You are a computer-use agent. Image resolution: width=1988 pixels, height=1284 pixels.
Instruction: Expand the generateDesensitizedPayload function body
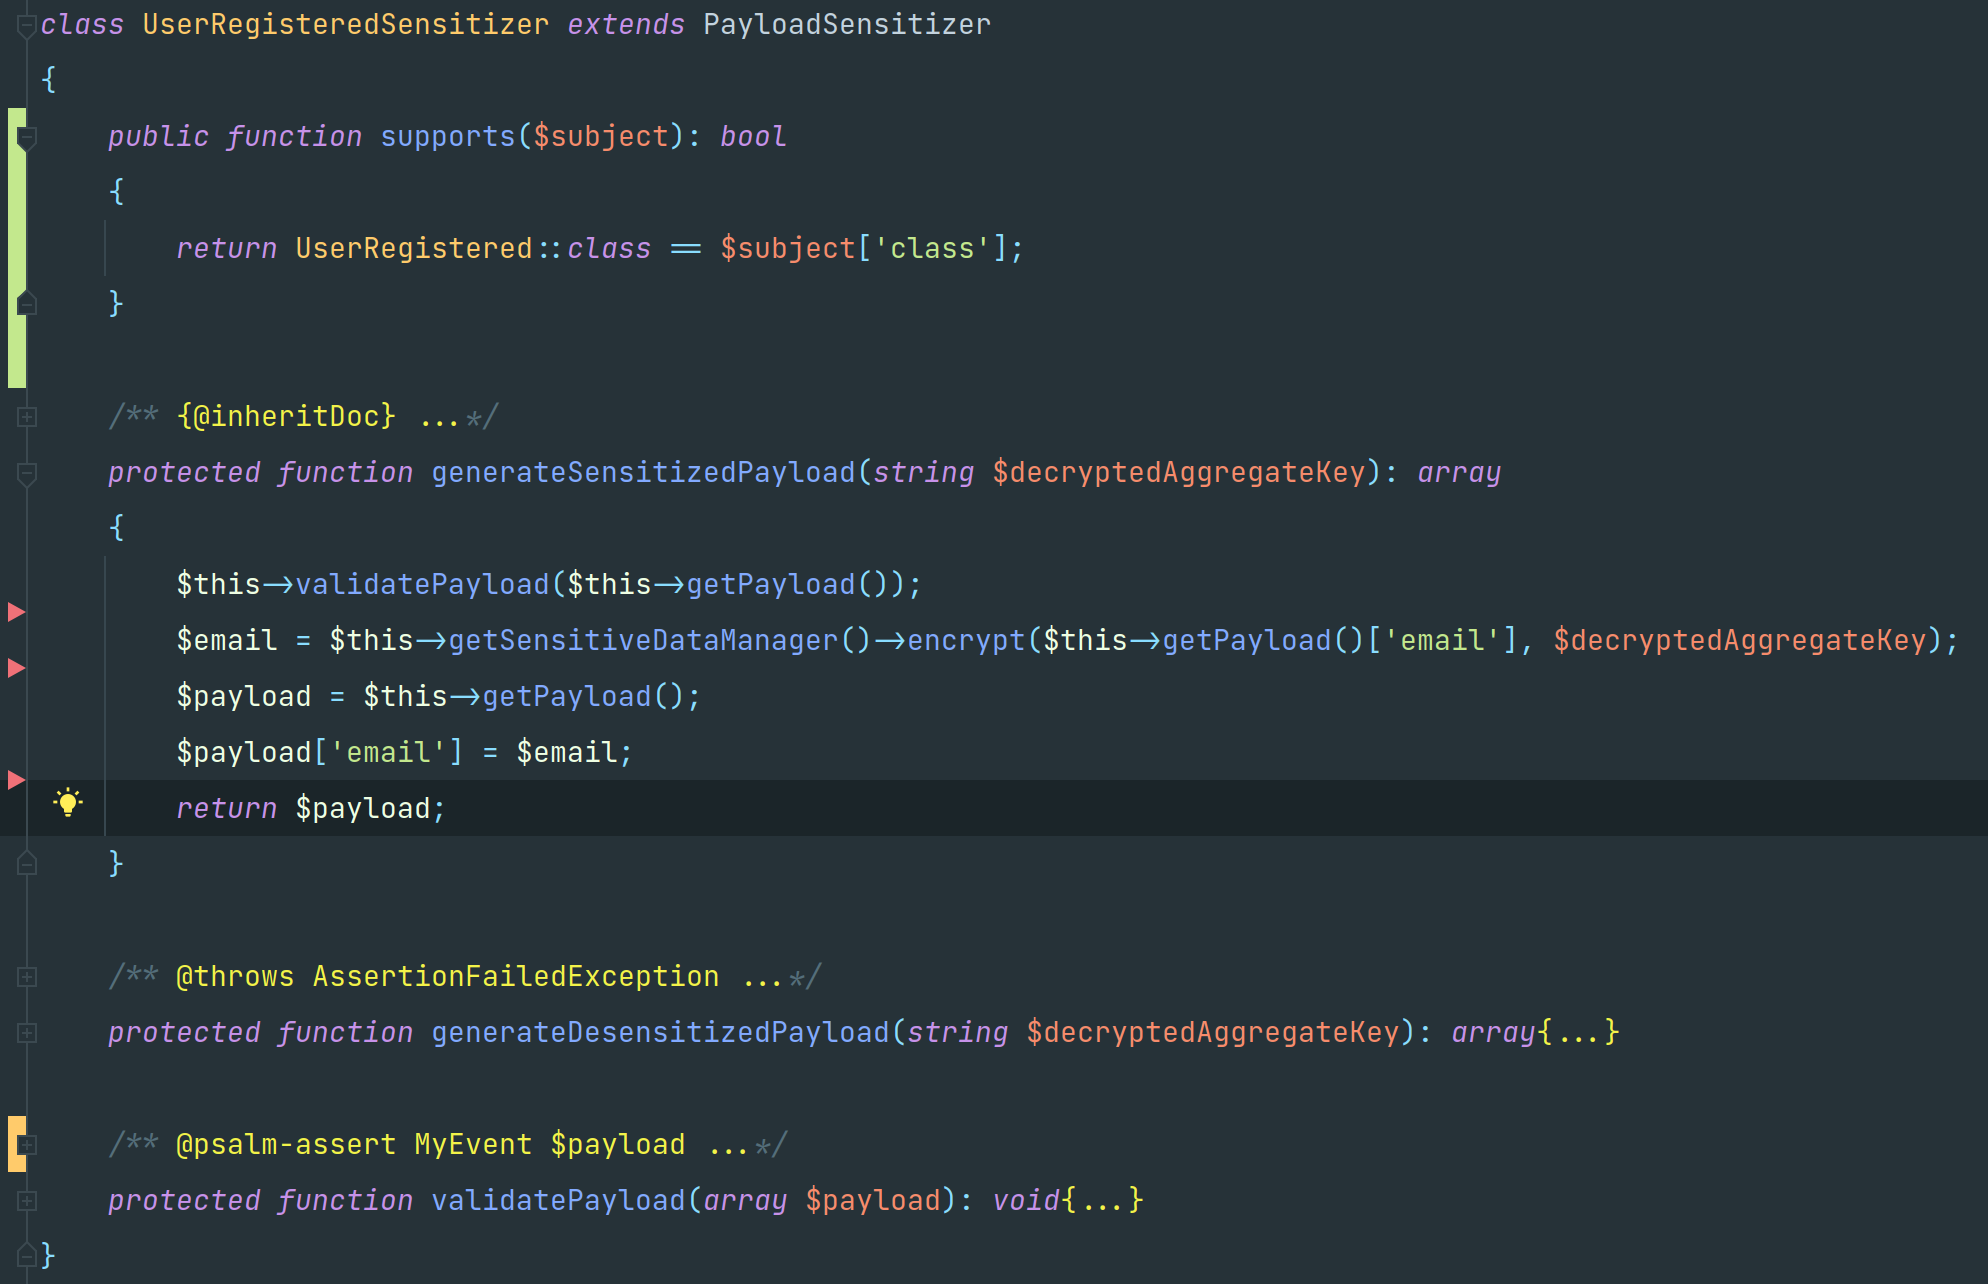click(28, 1033)
